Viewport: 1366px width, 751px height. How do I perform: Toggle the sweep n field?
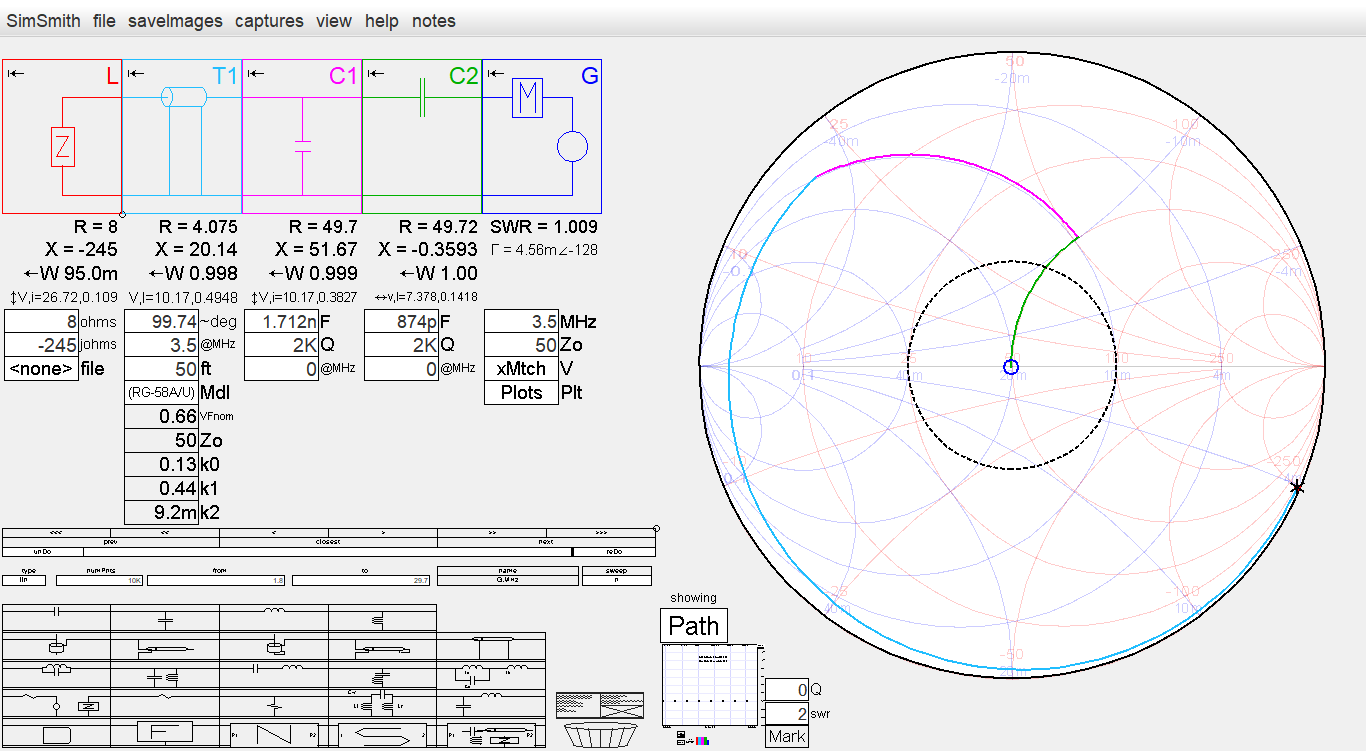point(616,580)
